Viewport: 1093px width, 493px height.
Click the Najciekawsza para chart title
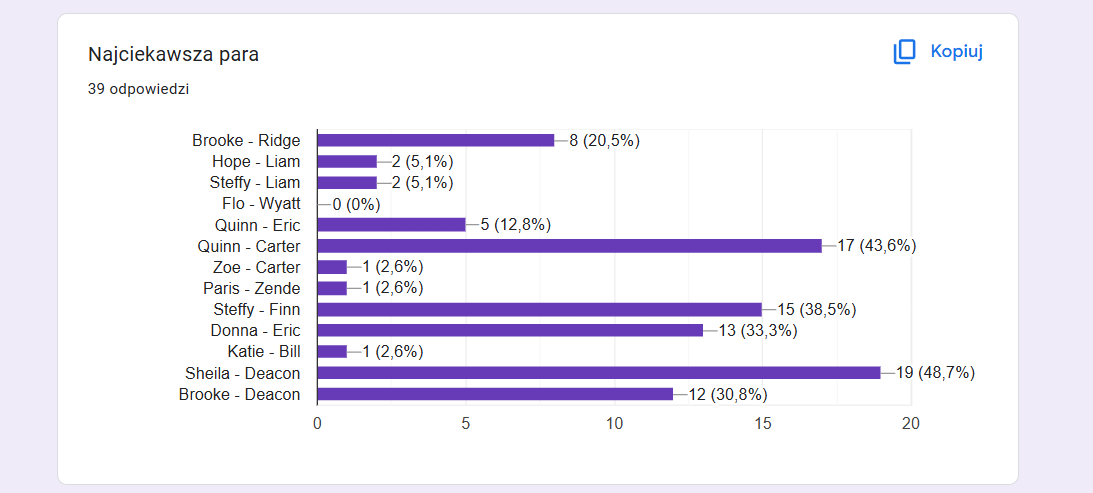point(174,54)
